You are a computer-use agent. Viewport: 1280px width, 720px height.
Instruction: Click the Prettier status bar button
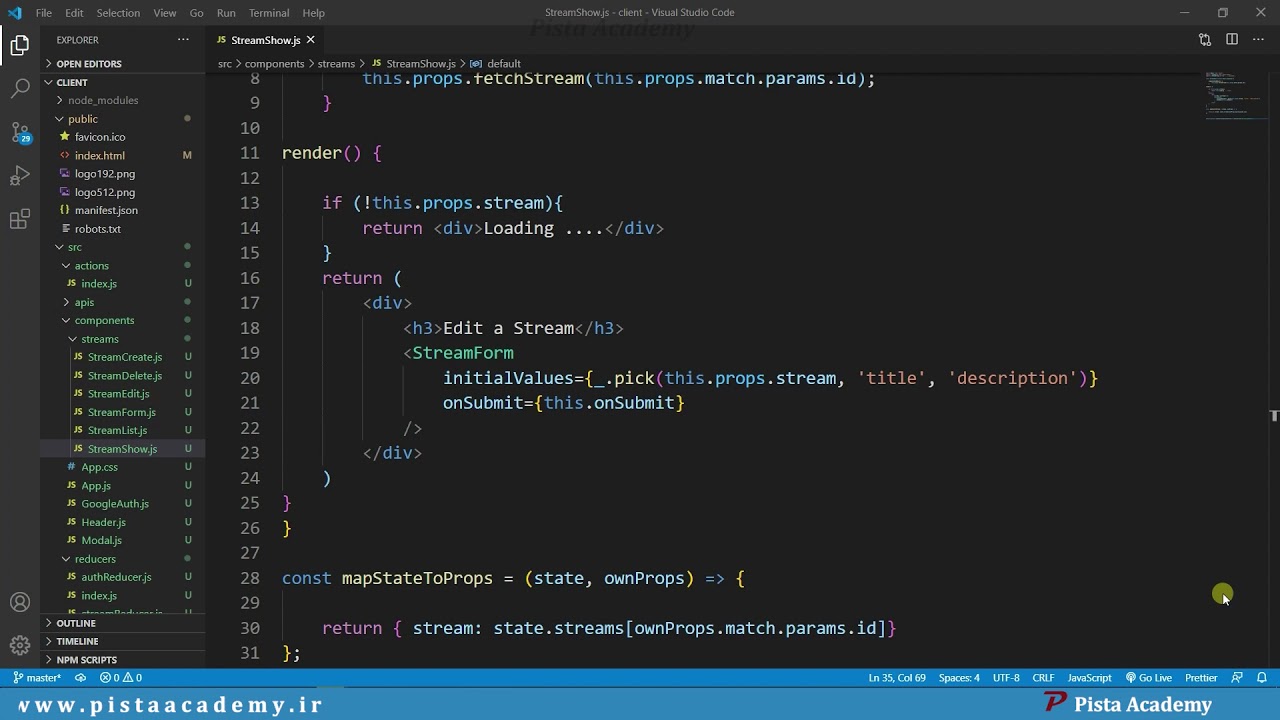click(1201, 678)
